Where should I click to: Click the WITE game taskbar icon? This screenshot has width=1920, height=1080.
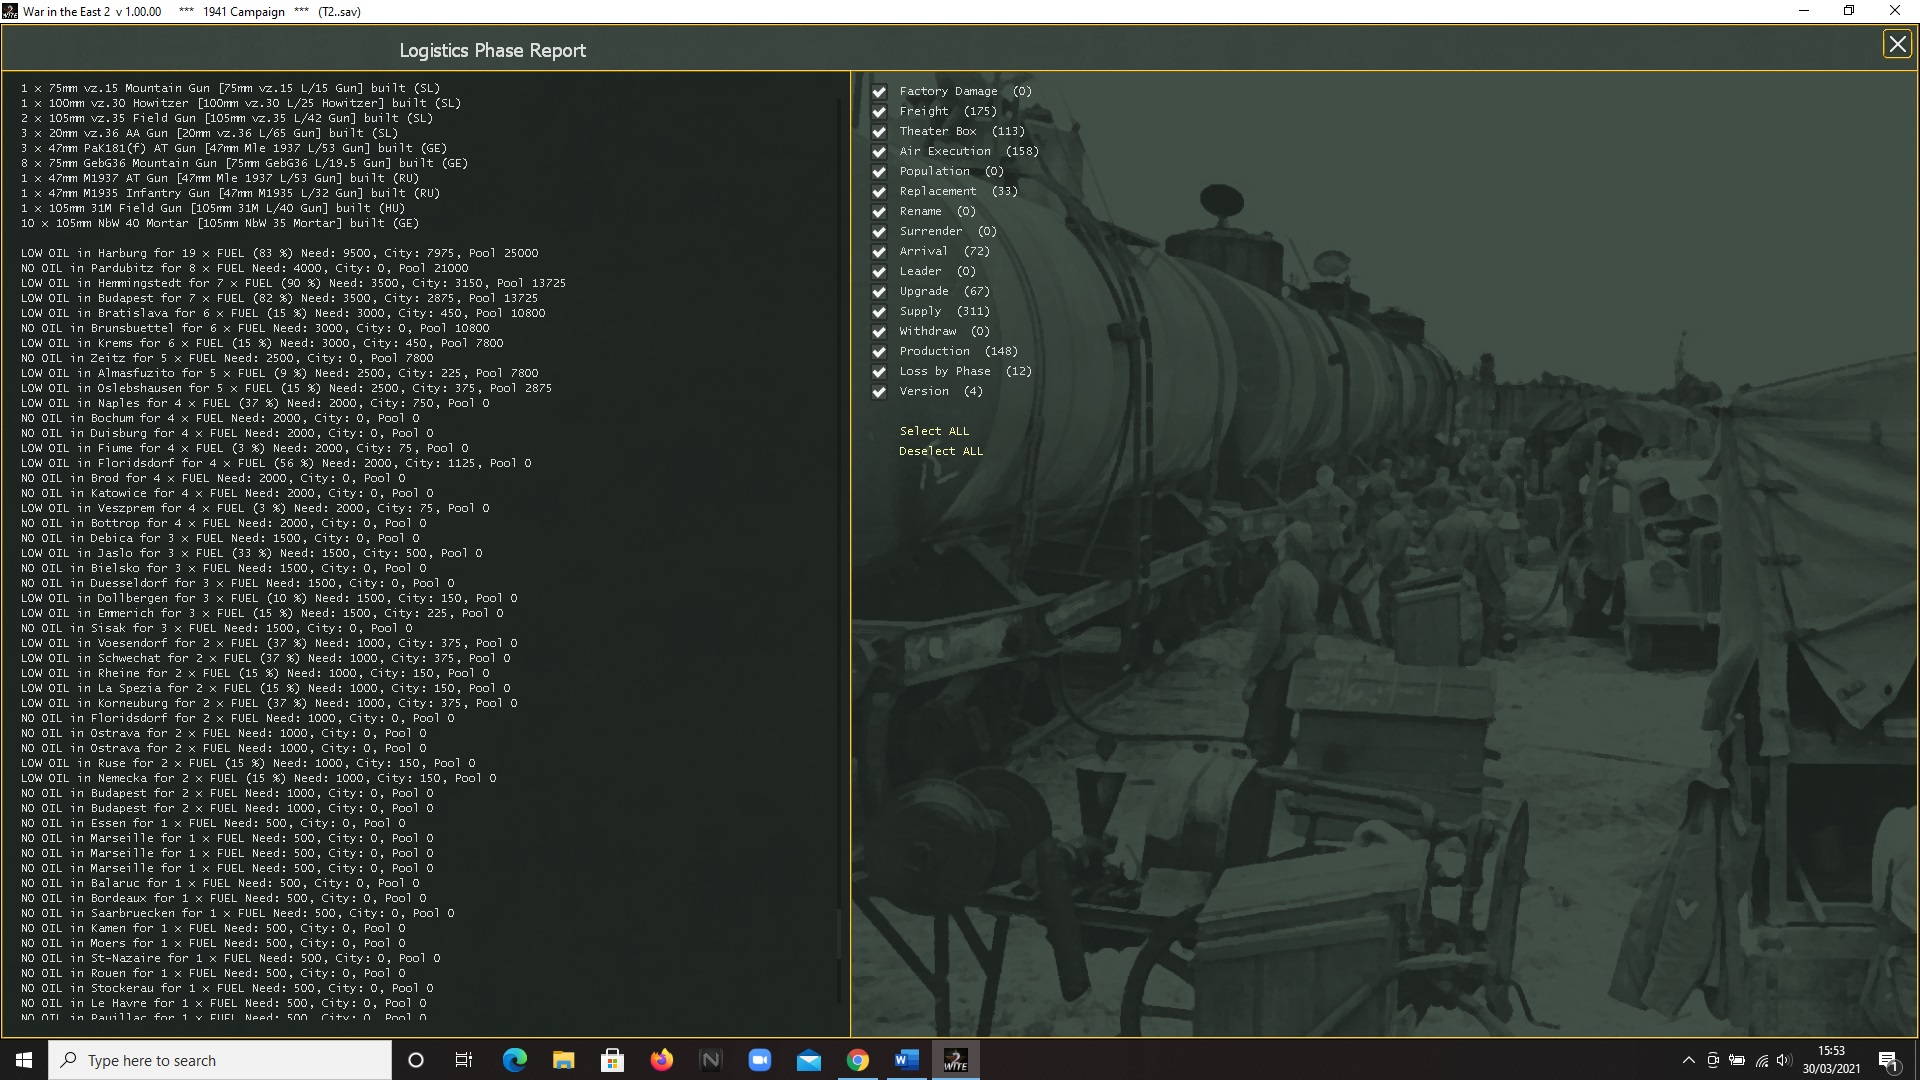(x=955, y=1060)
